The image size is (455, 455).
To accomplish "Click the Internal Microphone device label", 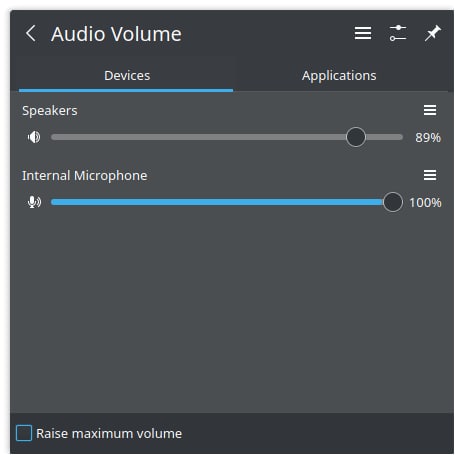I will pyautogui.click(x=84, y=176).
